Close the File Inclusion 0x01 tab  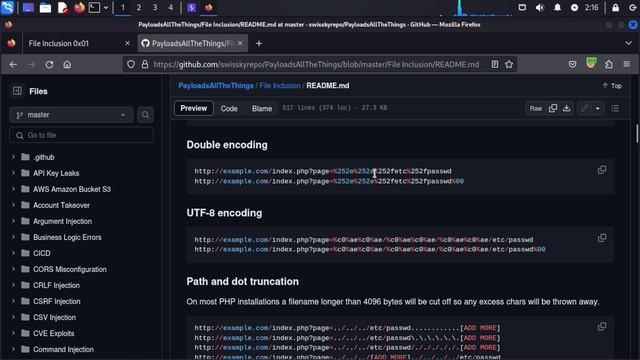point(127,43)
